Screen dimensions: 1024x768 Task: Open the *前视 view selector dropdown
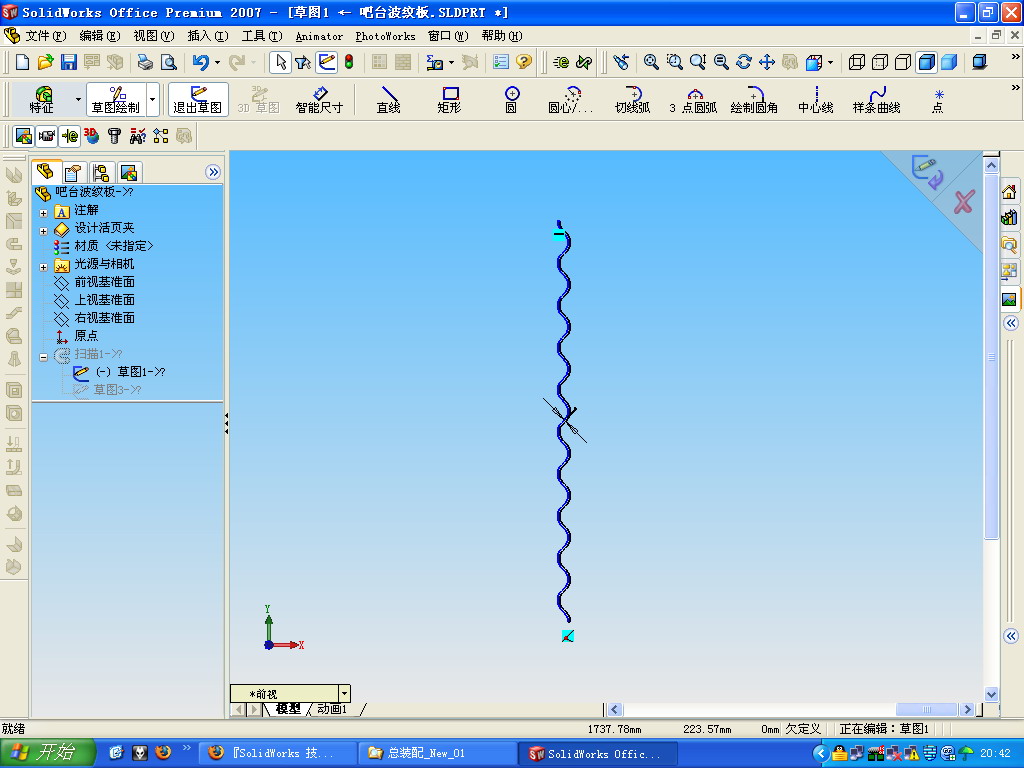tap(344, 694)
